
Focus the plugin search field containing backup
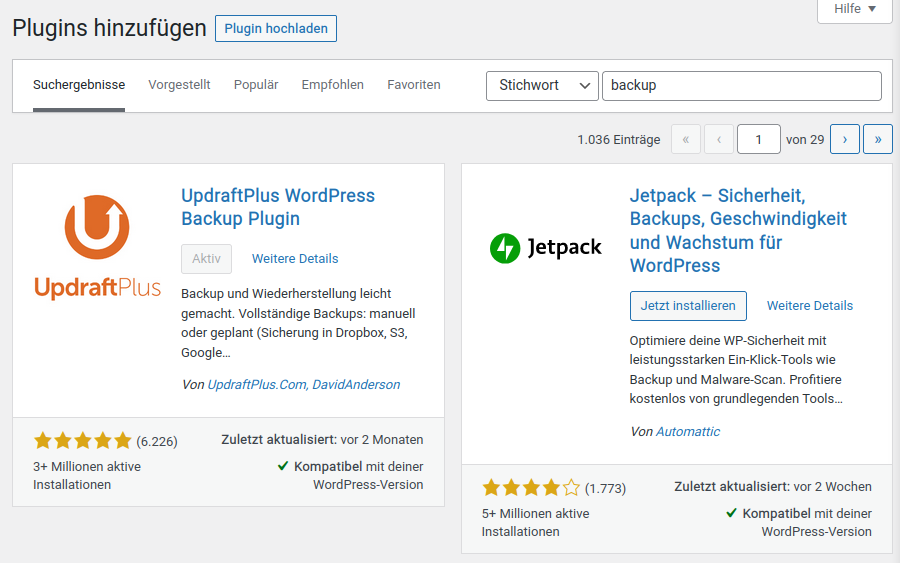(742, 86)
